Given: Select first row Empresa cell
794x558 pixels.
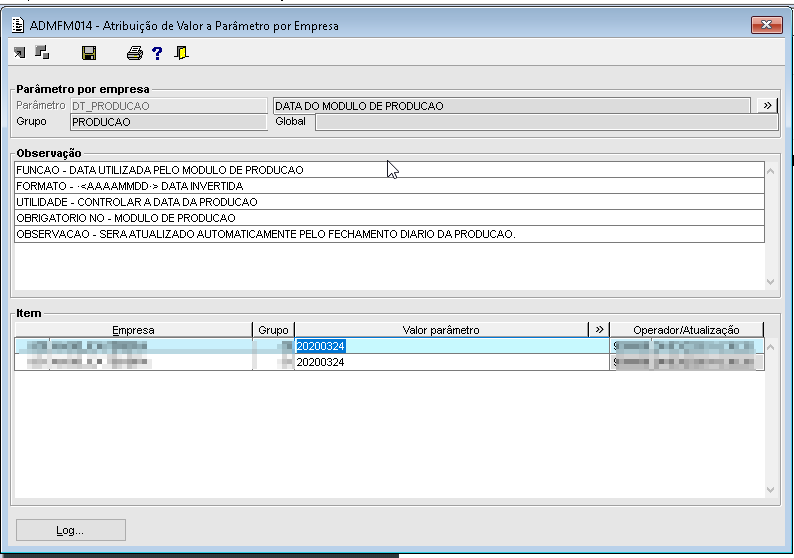Looking at the screenshot, I should 133,346.
